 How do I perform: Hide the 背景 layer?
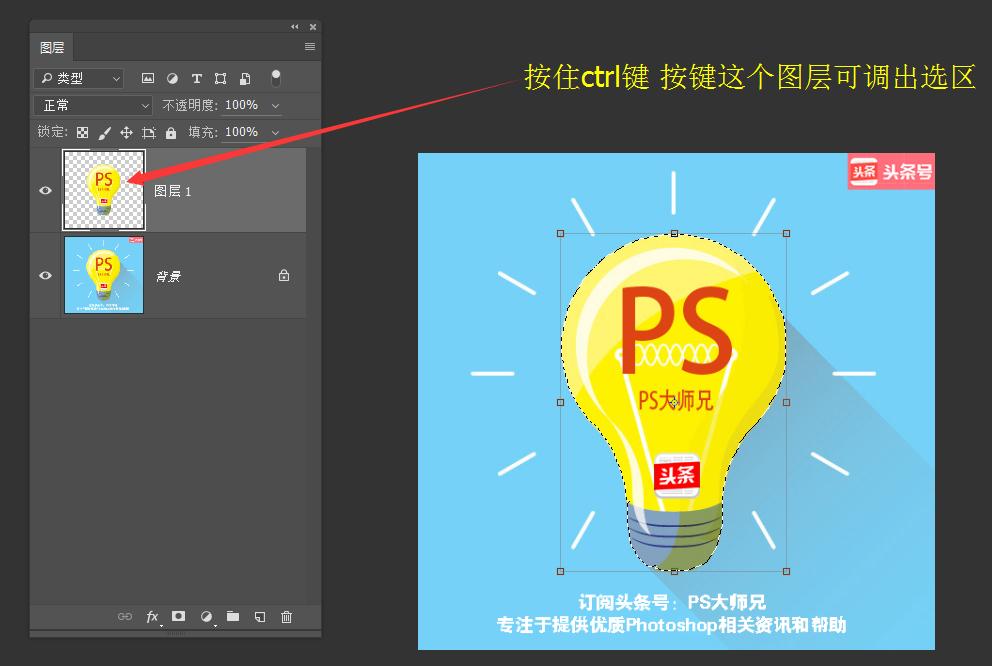coord(44,275)
